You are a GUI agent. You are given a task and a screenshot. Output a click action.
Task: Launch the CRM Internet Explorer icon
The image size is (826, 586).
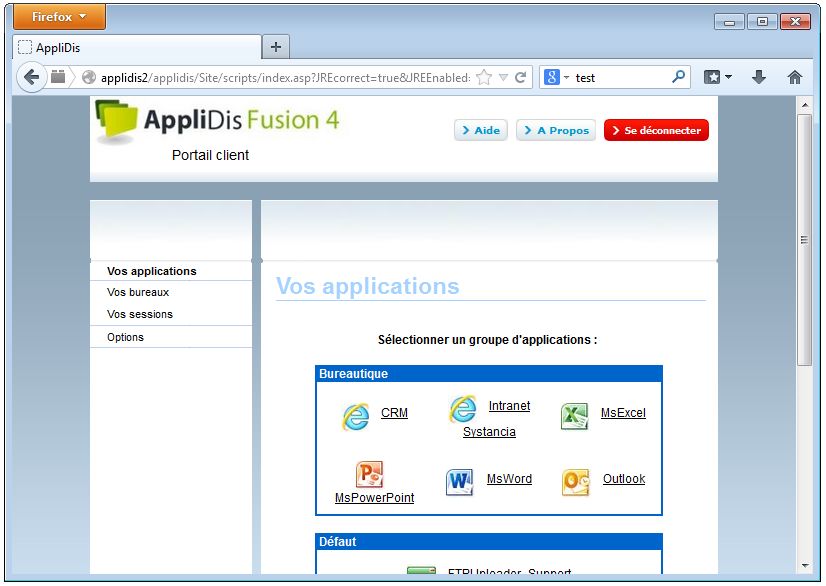click(x=355, y=416)
